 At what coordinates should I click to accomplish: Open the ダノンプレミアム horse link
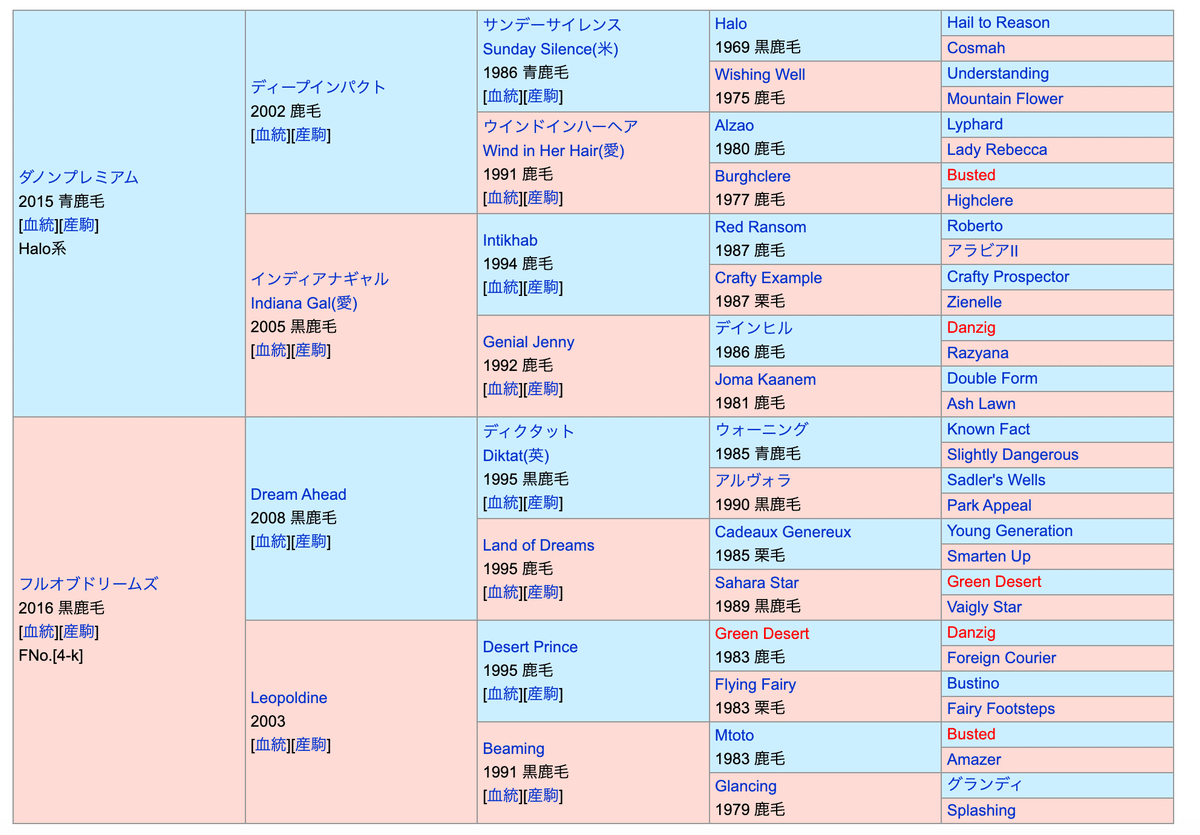coord(78,177)
